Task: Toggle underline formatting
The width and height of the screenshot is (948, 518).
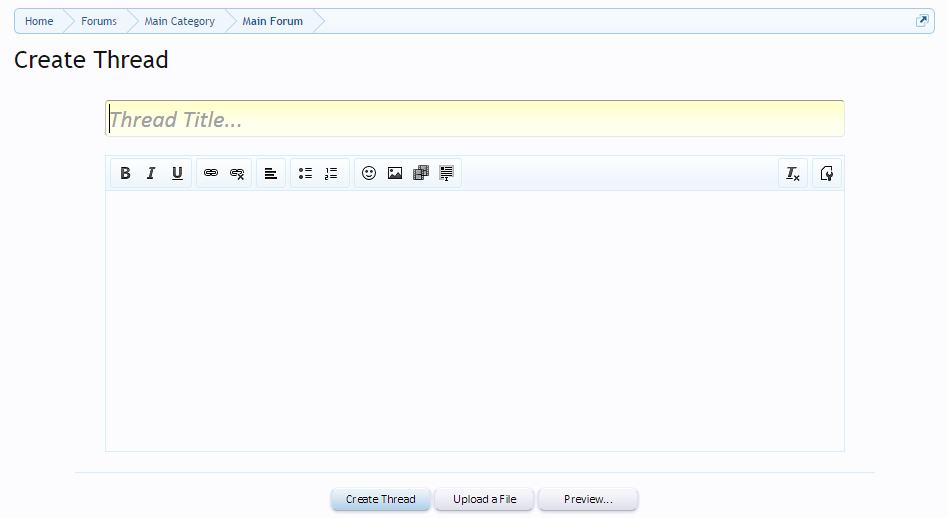Action: [x=177, y=173]
